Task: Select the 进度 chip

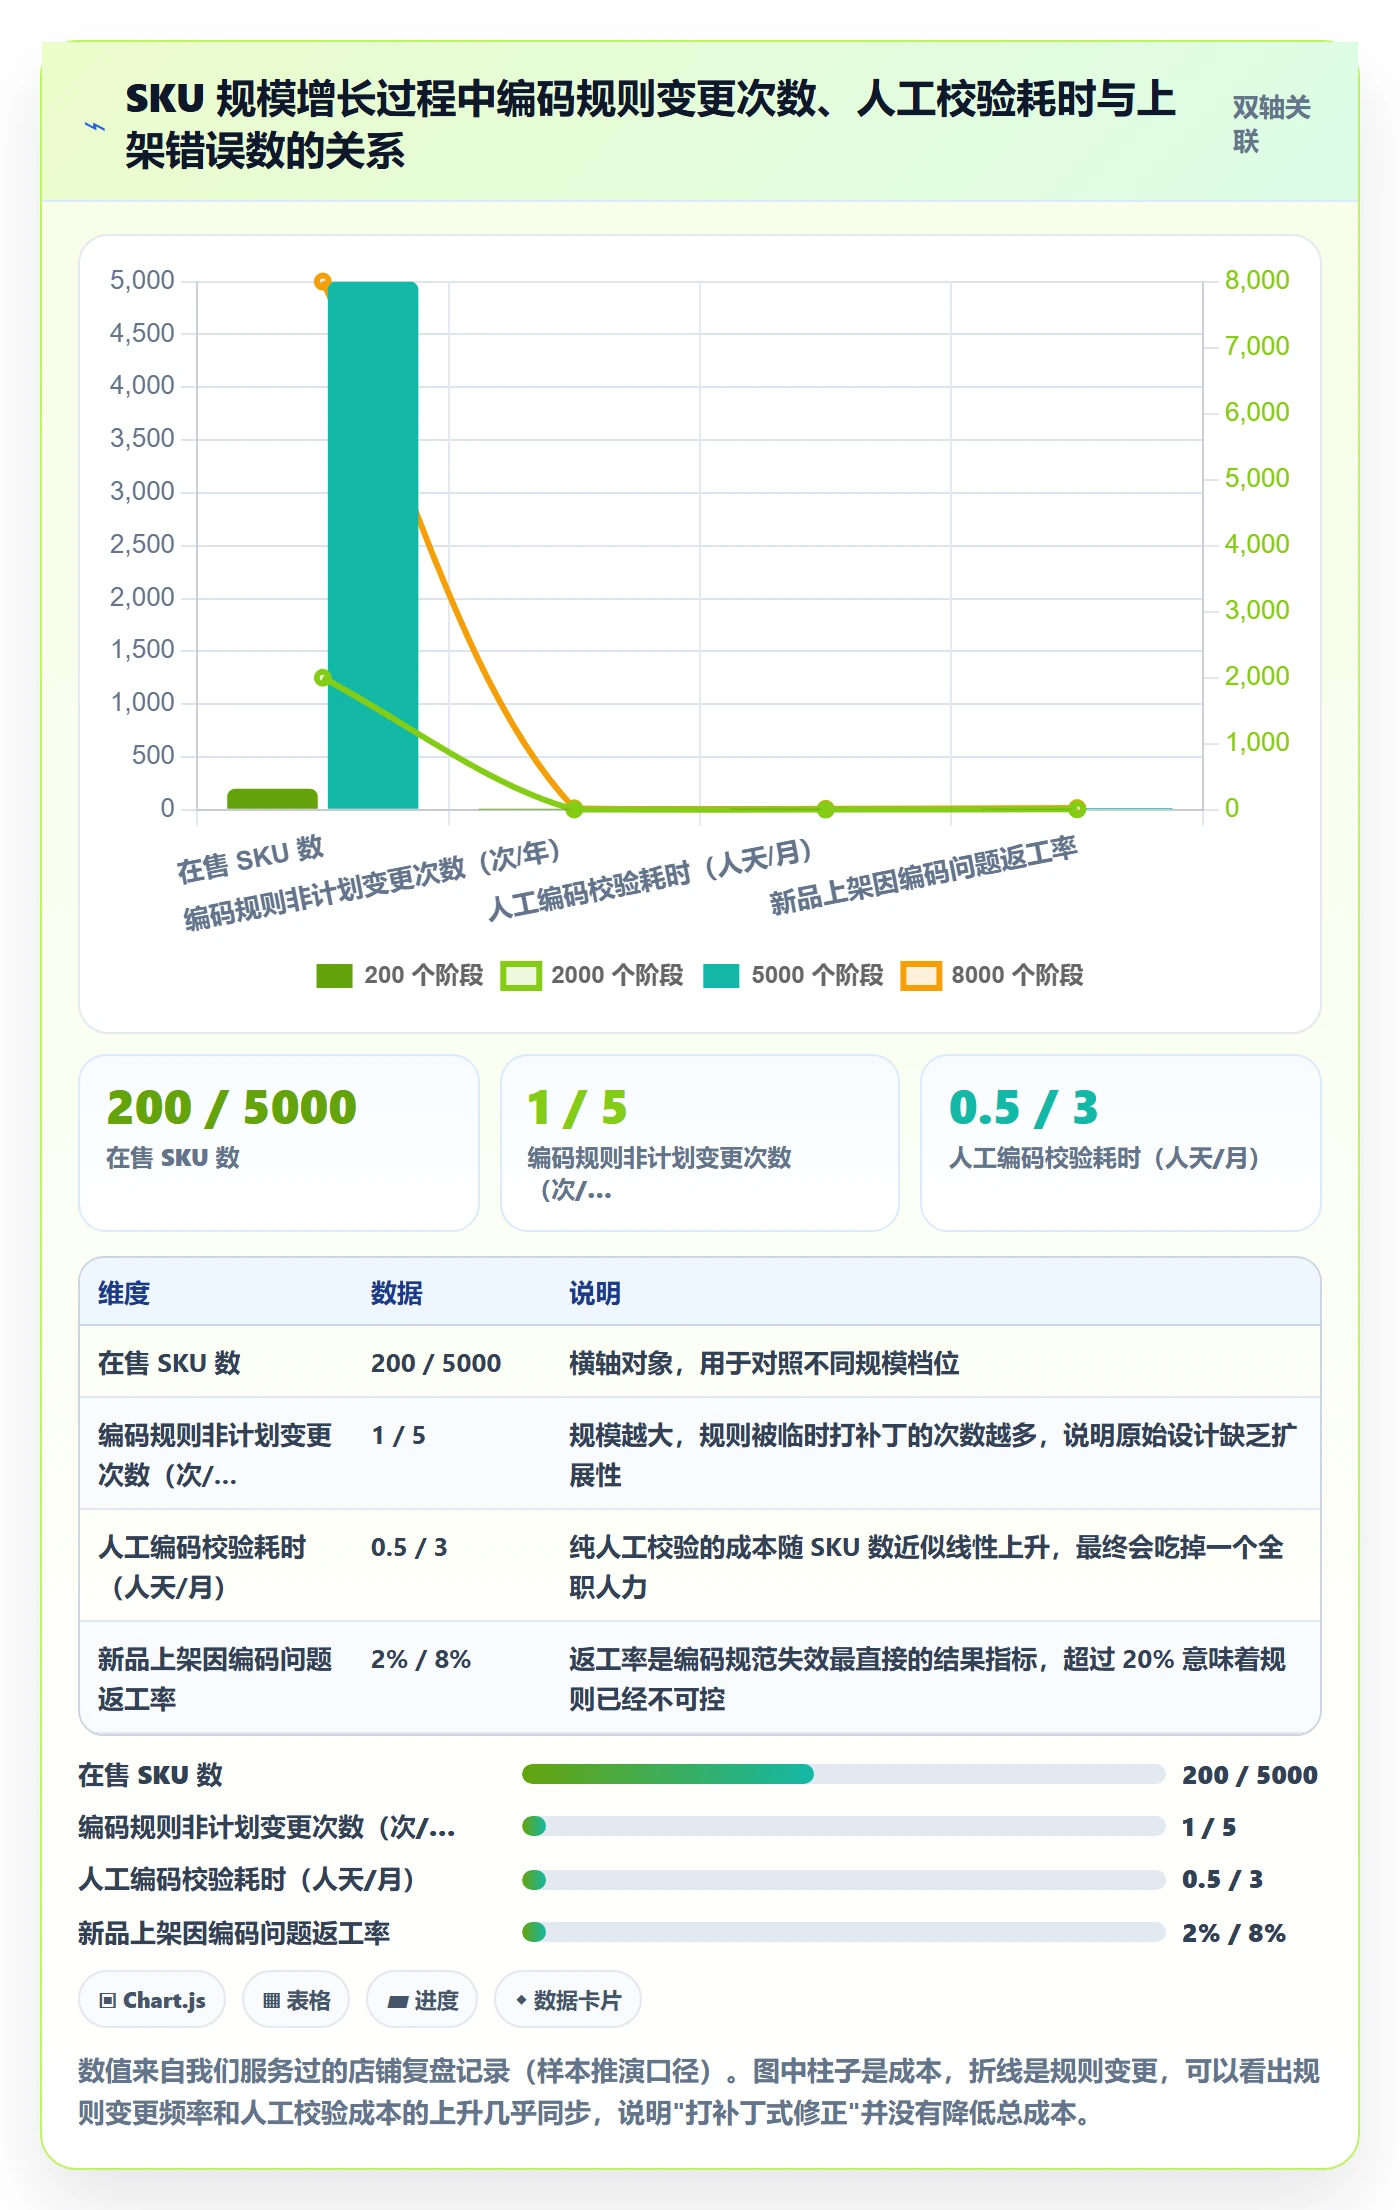Action: tap(422, 2000)
